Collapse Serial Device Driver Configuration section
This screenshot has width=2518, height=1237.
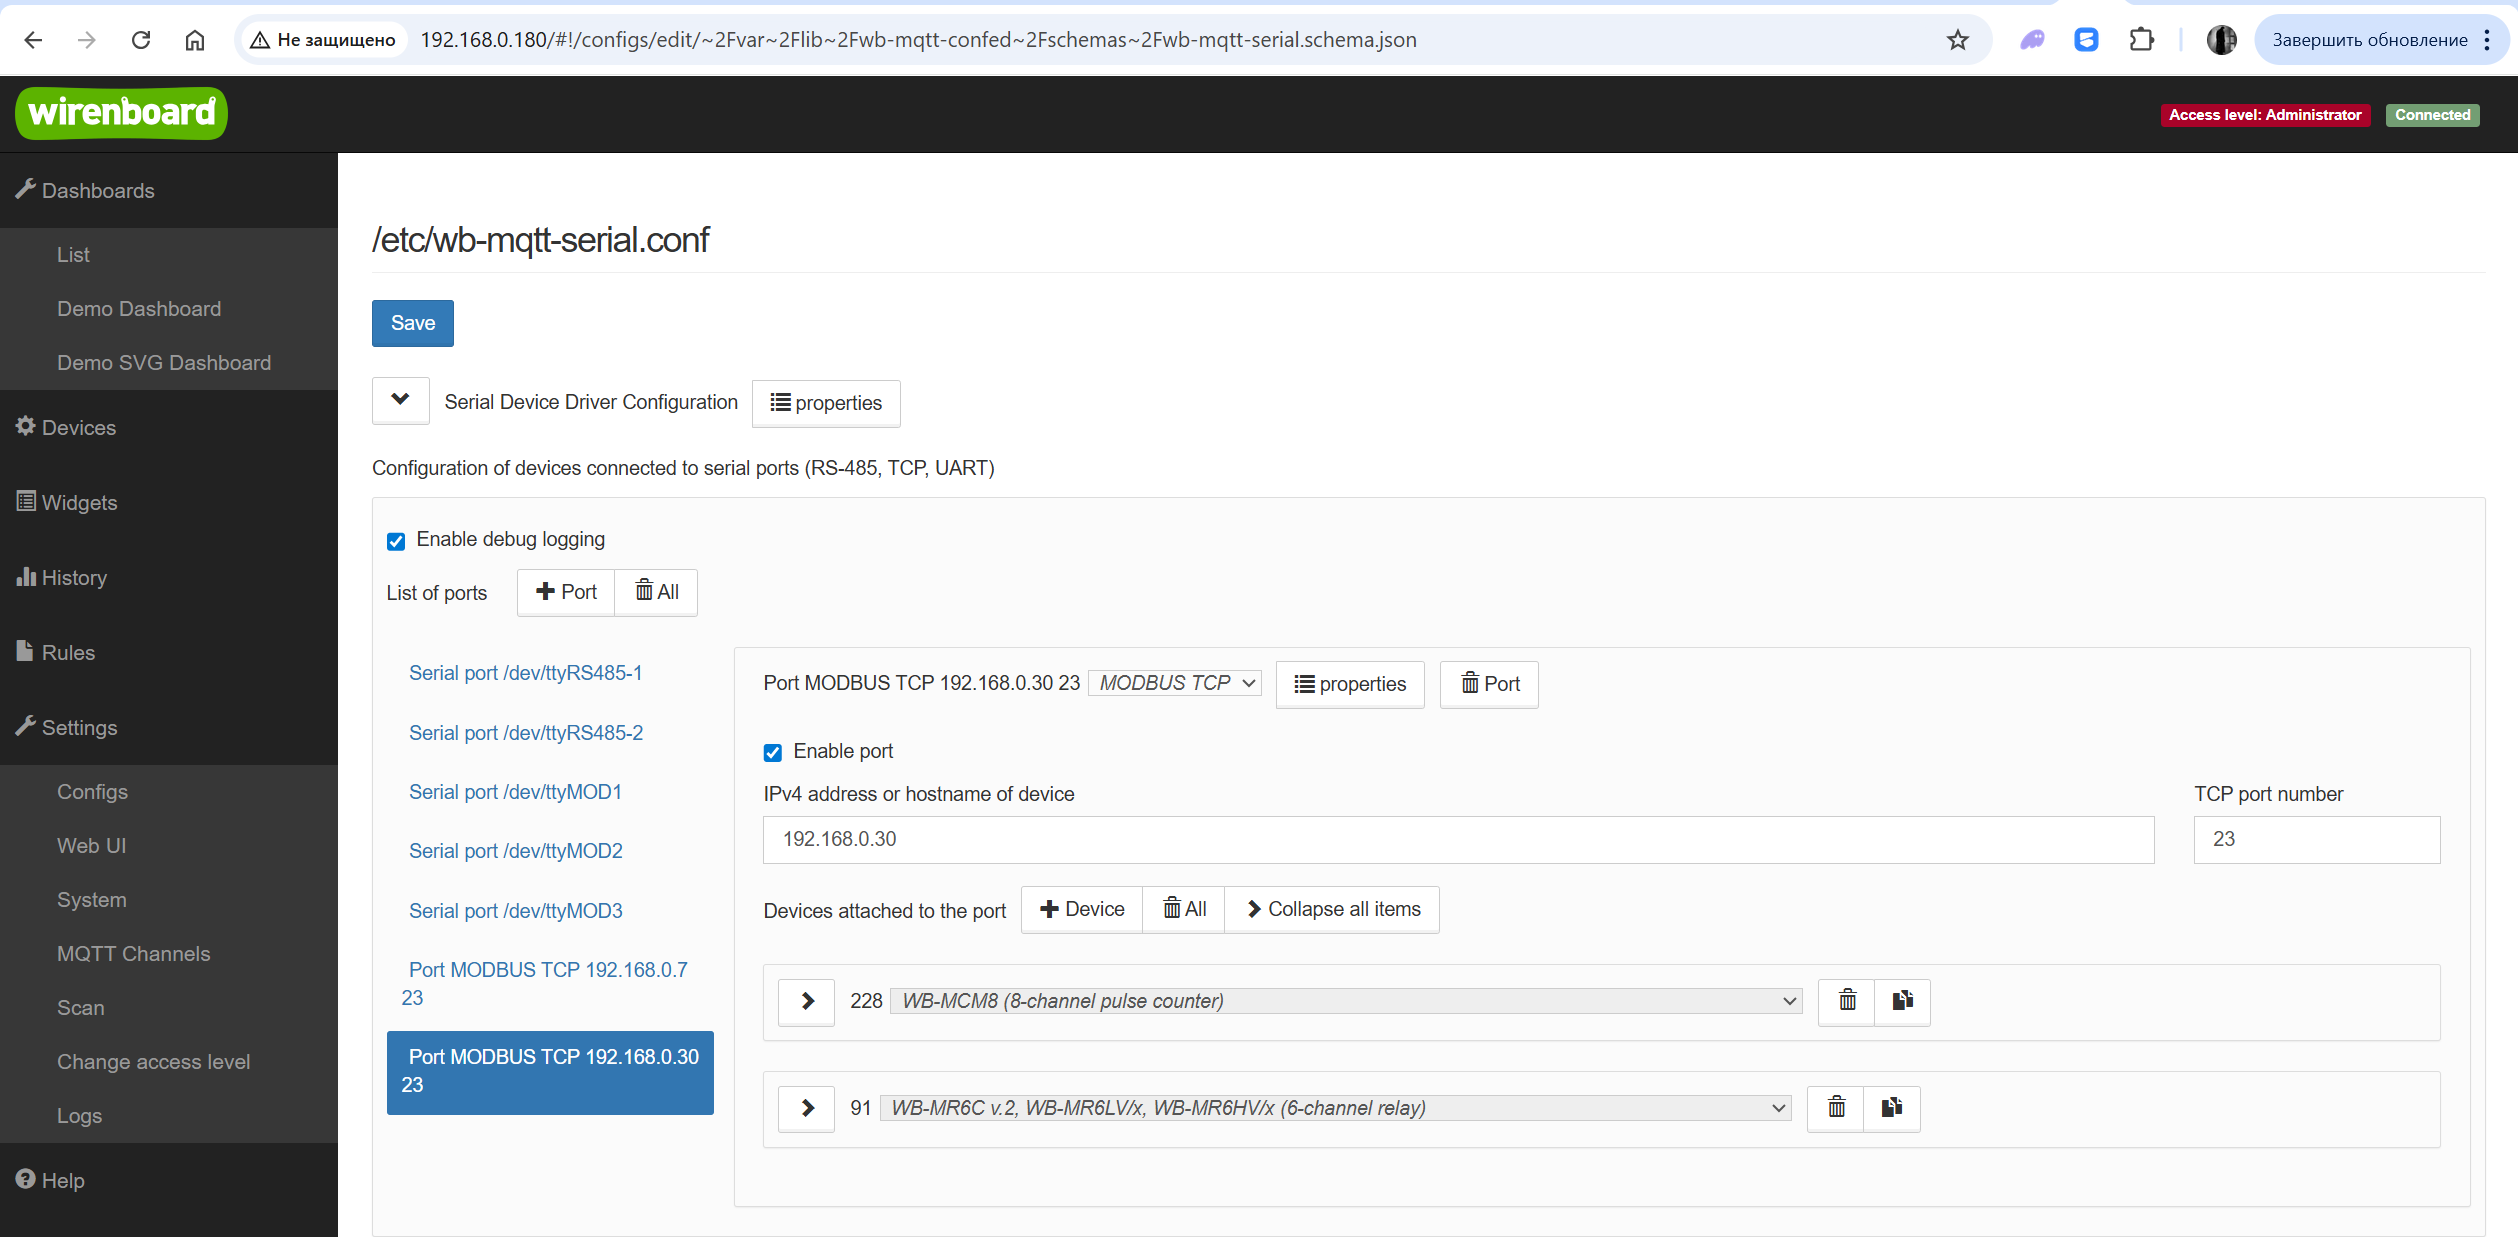(400, 401)
